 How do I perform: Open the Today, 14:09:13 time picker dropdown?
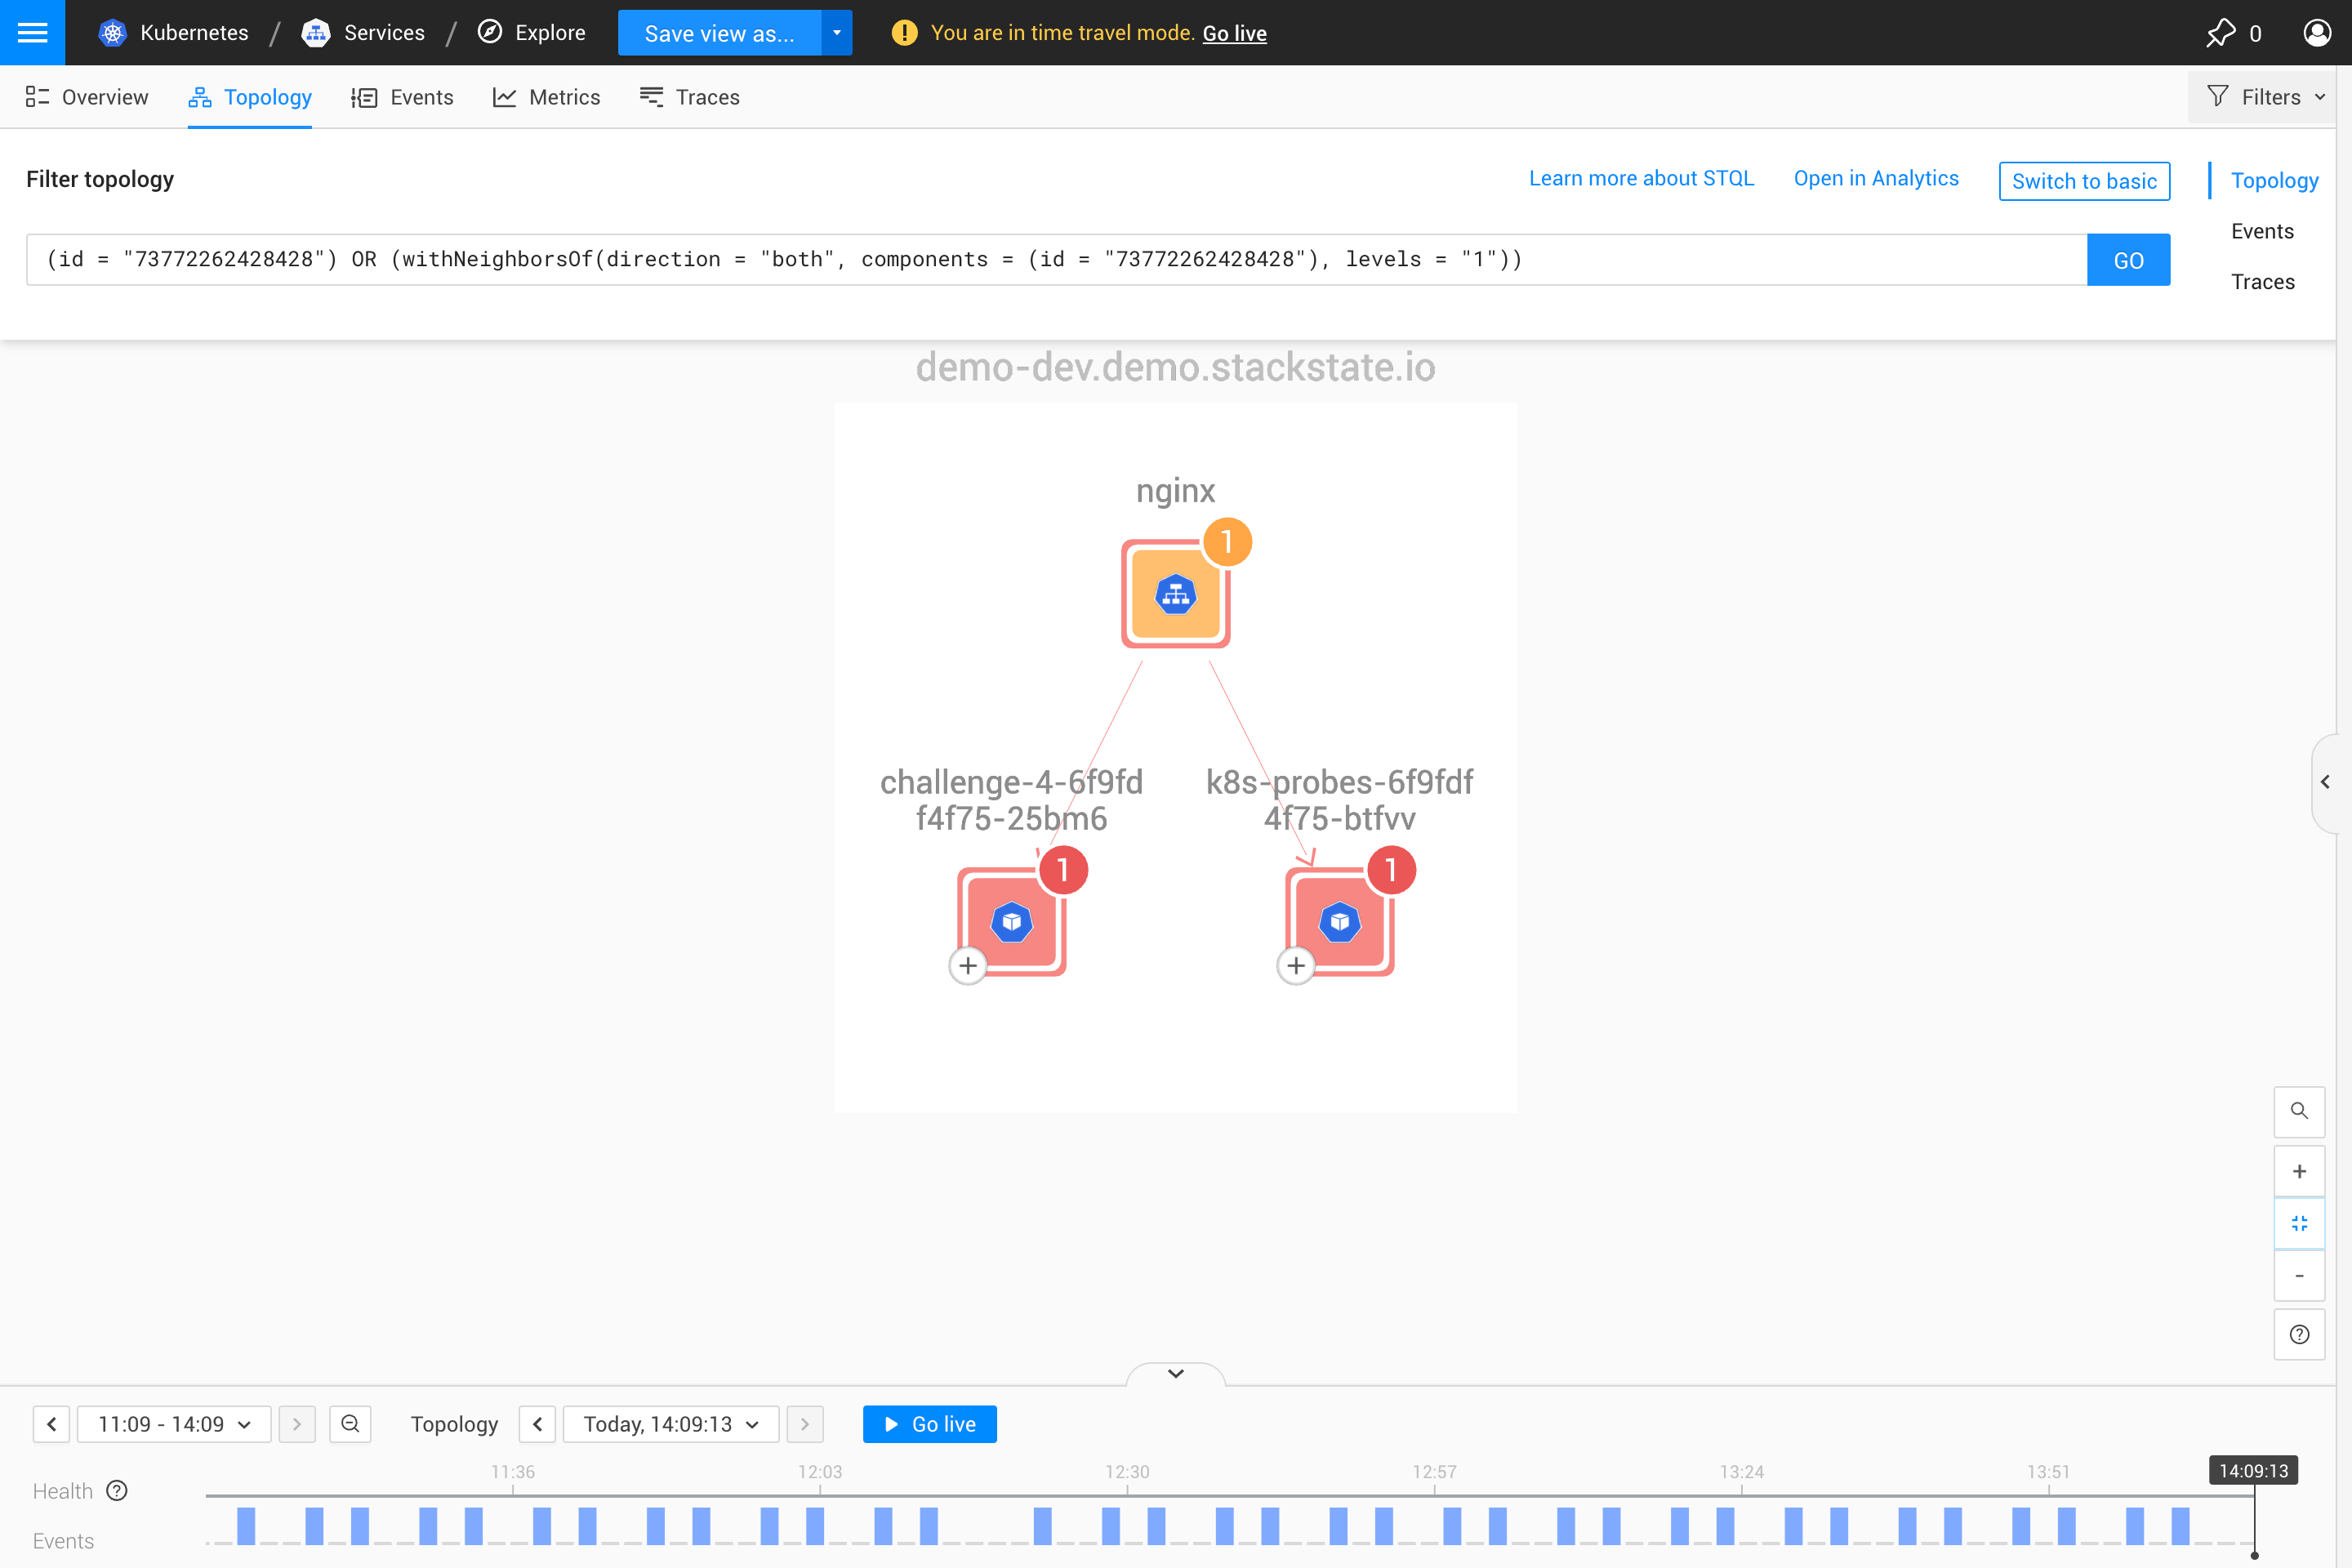(670, 1424)
